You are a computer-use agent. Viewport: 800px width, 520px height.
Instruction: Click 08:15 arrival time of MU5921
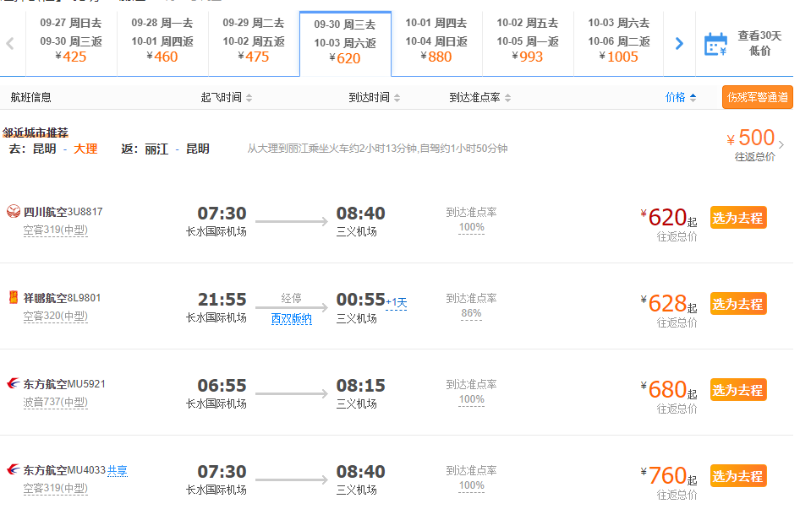tap(361, 386)
